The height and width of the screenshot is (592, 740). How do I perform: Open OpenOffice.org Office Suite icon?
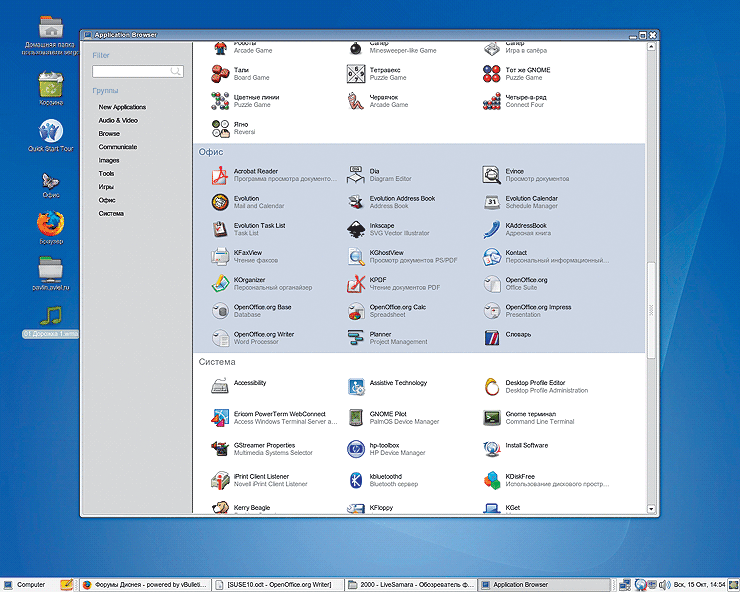click(491, 284)
